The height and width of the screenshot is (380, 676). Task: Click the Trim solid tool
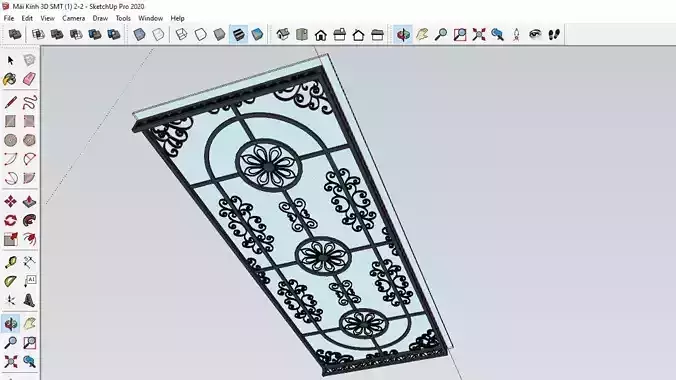(x=95, y=34)
